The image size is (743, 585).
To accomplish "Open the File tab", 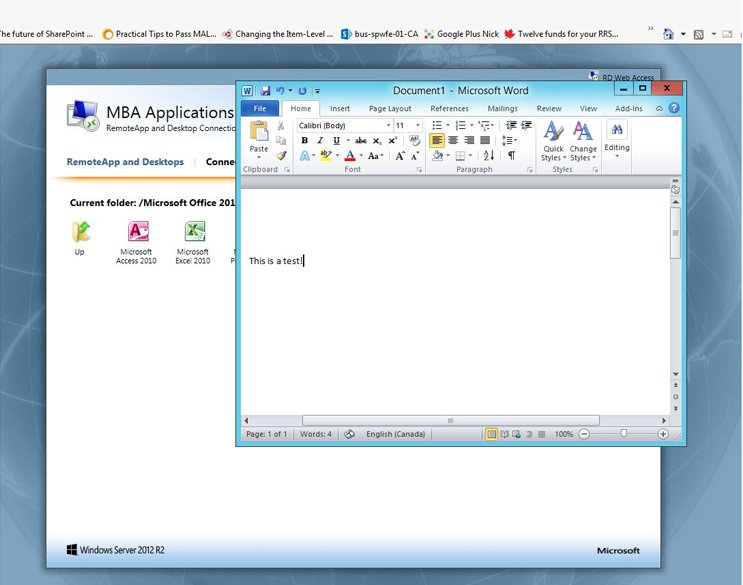I will [260, 108].
